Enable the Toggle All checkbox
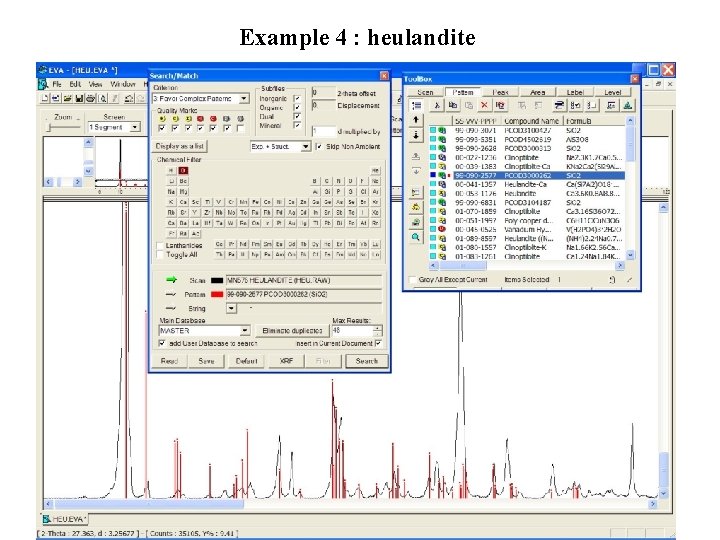Screen dimensions: 720x540 pyautogui.click(x=160, y=254)
